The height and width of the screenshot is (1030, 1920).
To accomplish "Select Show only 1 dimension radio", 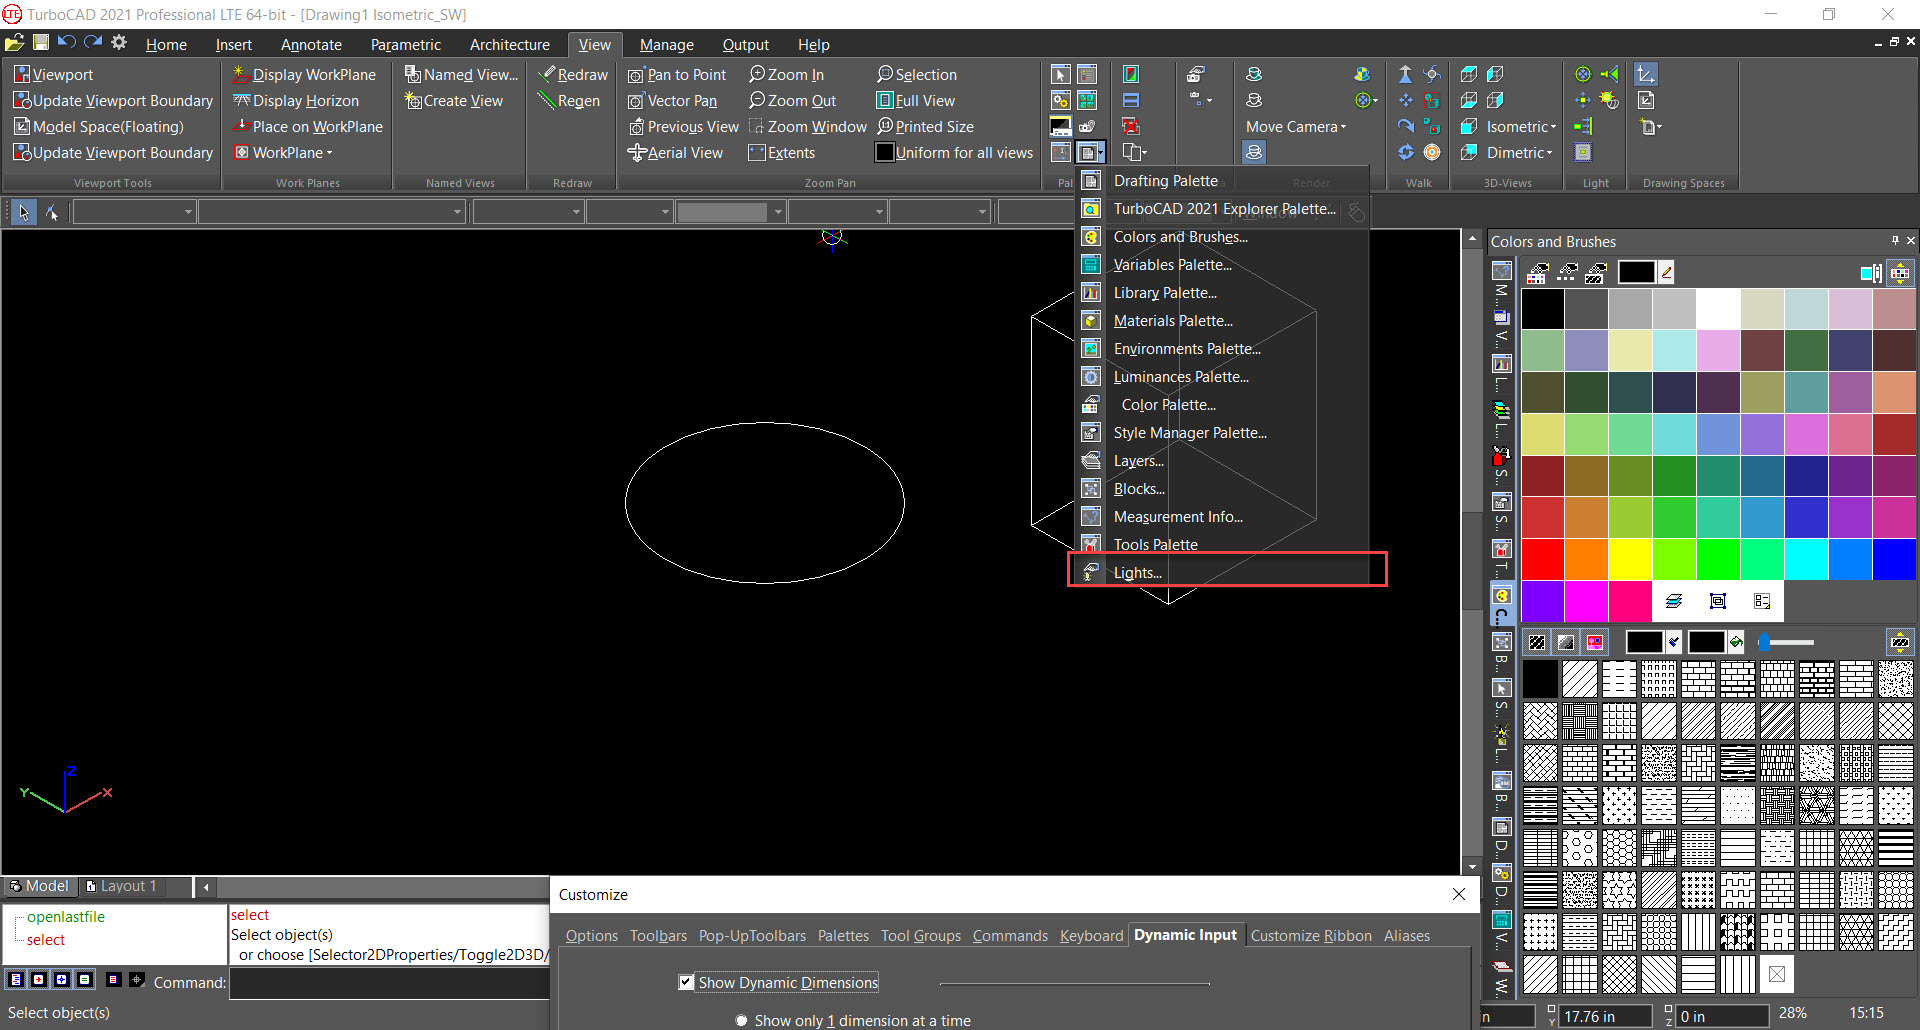I will click(x=741, y=1021).
